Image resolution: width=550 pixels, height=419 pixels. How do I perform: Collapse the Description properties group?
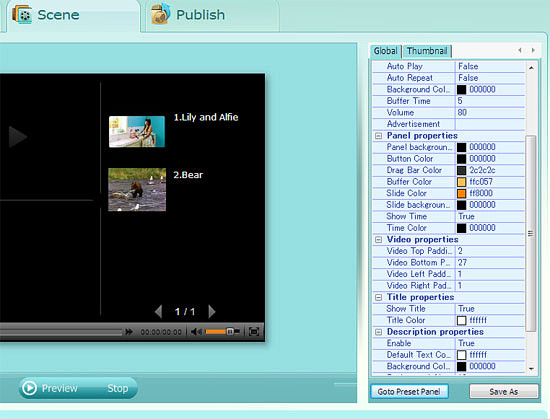coord(378,332)
